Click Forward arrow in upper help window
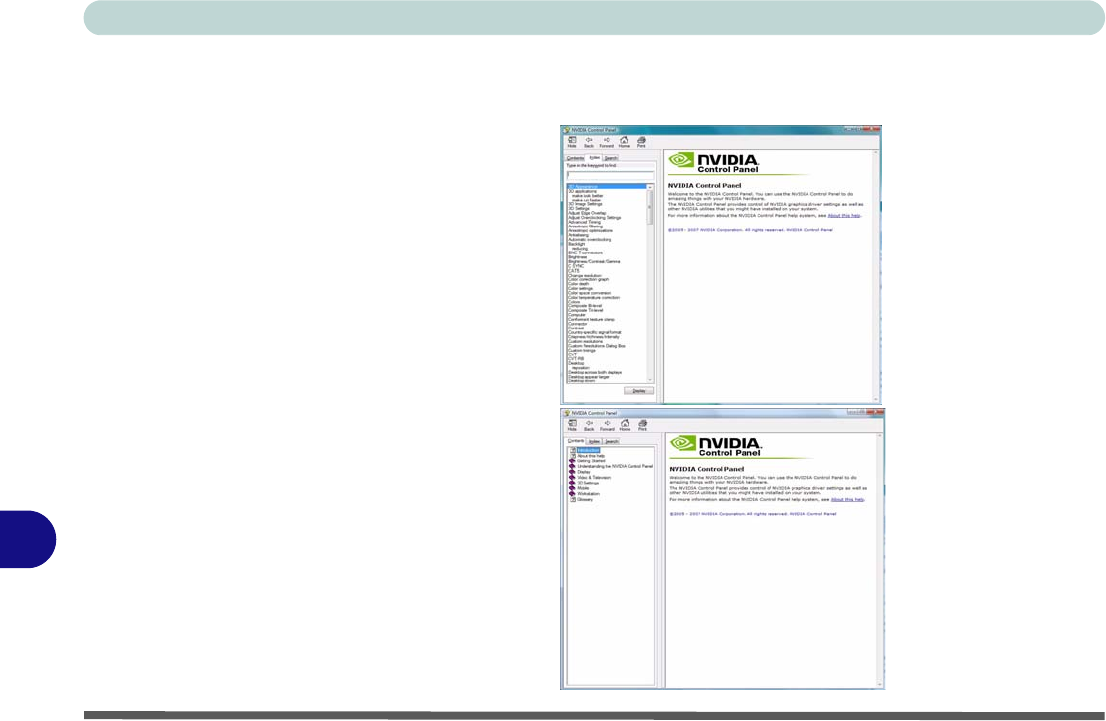The image size is (1106, 721). (607, 141)
